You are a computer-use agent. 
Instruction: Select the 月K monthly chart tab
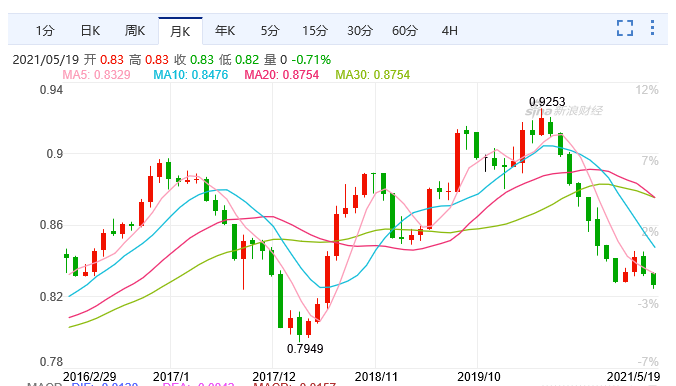click(x=180, y=31)
